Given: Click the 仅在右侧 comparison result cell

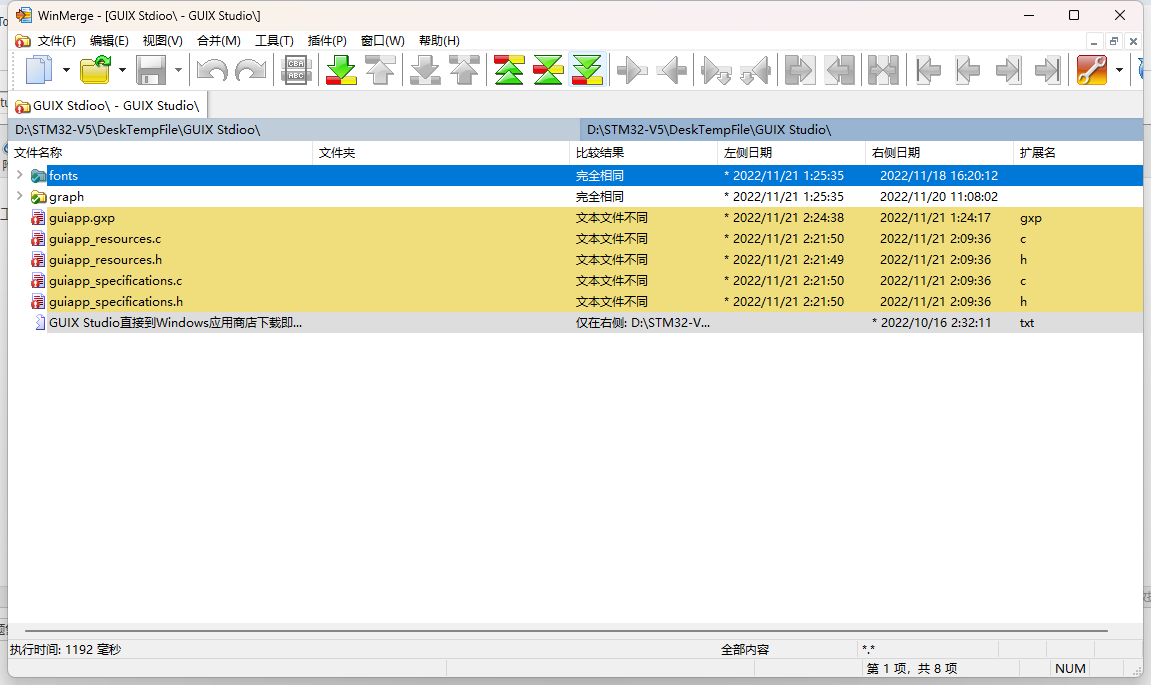Looking at the screenshot, I should click(642, 322).
